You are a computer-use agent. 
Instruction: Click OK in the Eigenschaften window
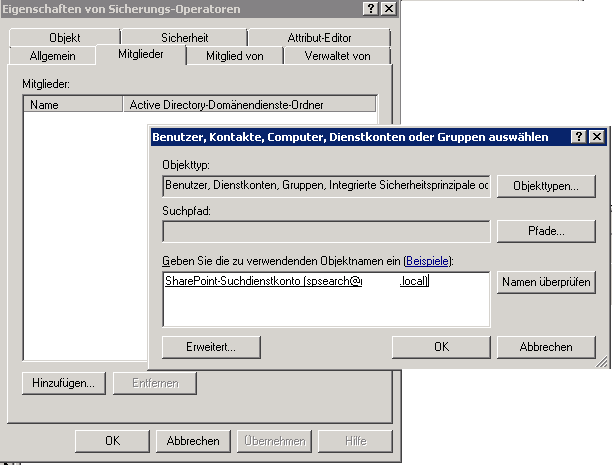112,441
